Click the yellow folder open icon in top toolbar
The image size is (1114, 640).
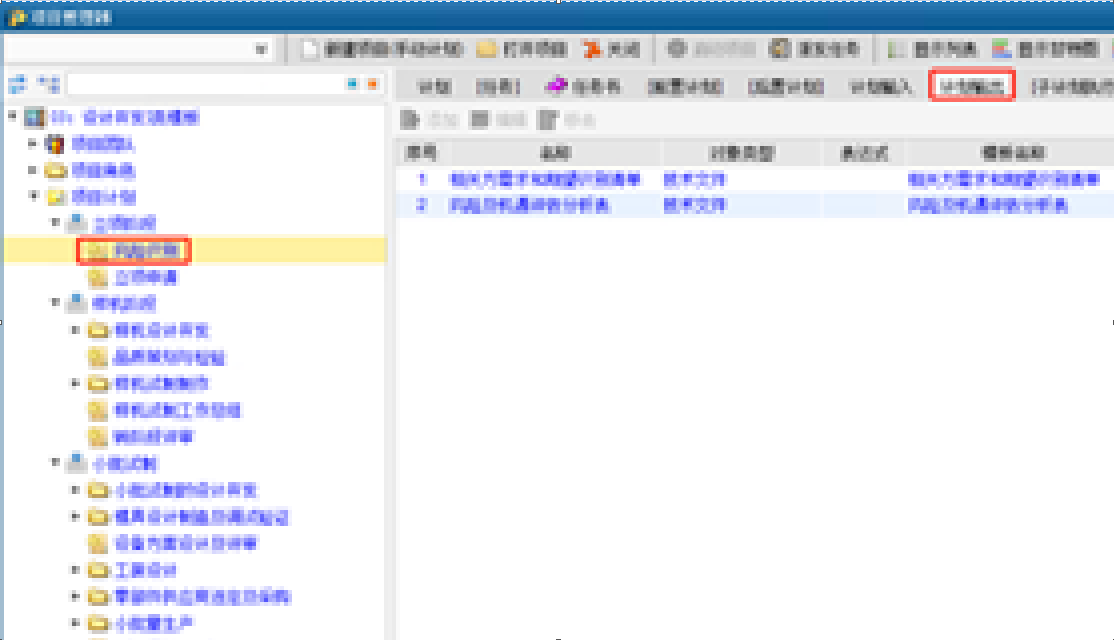coord(487,49)
